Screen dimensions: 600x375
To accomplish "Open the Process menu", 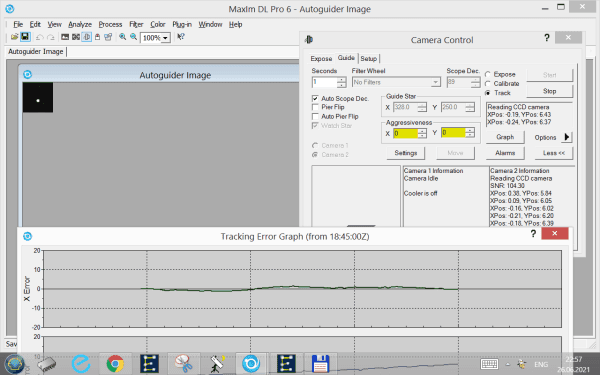I will (110, 24).
